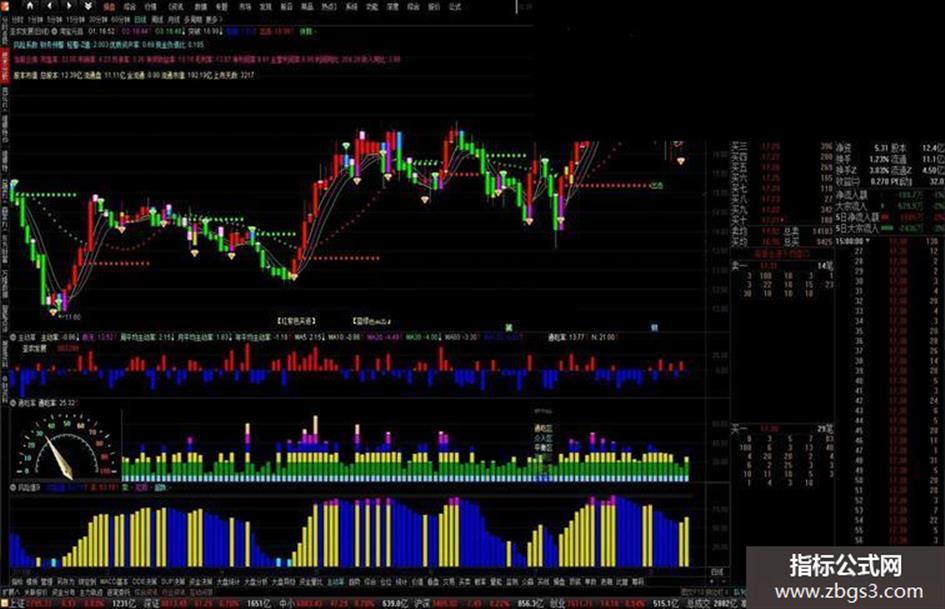Open the 资讯 menu in the top bar

tap(176, 7)
